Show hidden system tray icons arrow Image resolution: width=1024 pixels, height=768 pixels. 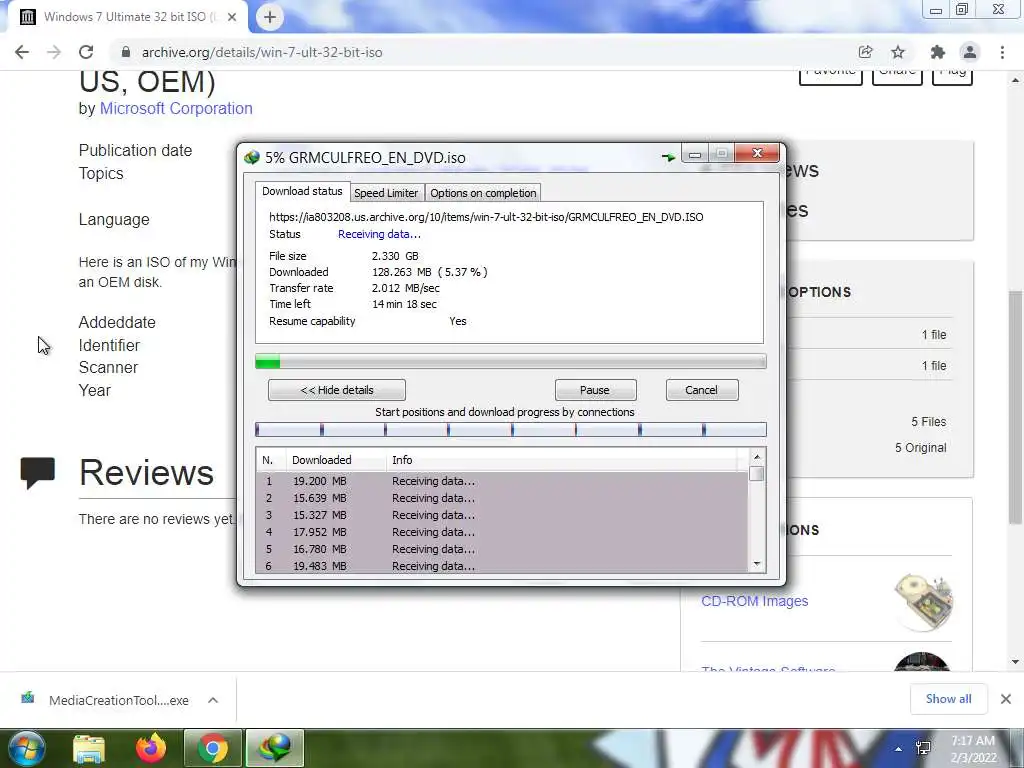pyautogui.click(x=899, y=749)
